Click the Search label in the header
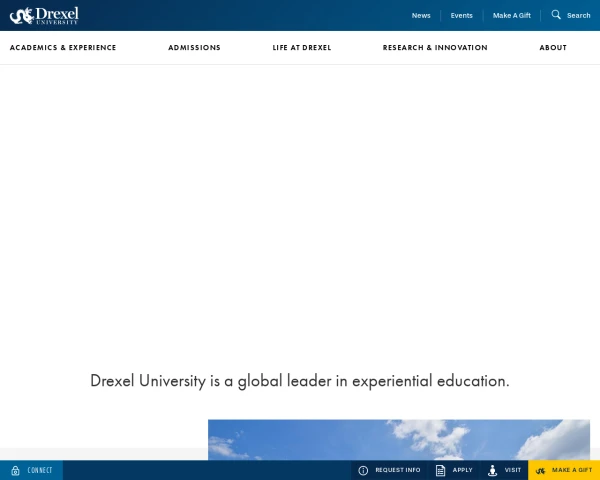 579,15
